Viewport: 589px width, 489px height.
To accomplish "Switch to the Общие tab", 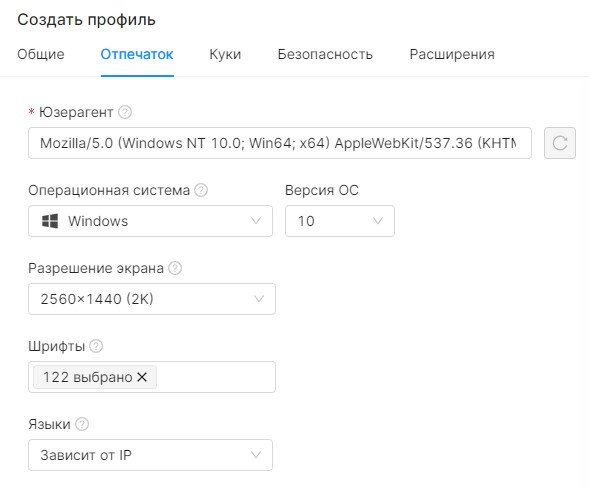I will (x=41, y=54).
